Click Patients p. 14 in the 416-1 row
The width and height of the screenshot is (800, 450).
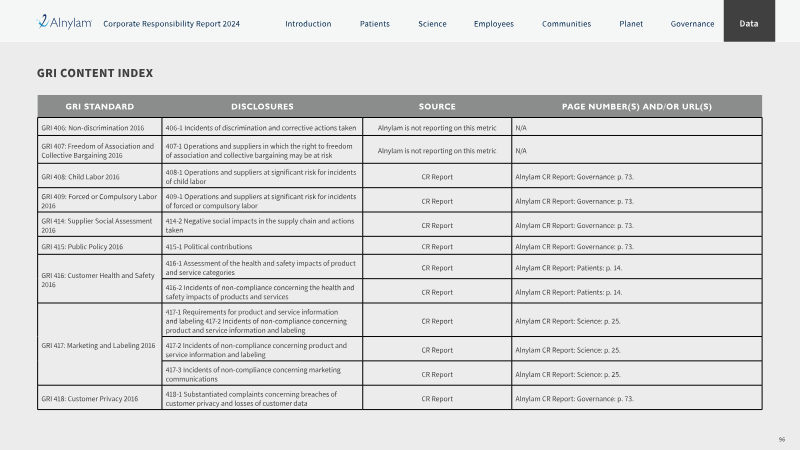[x=568, y=268]
